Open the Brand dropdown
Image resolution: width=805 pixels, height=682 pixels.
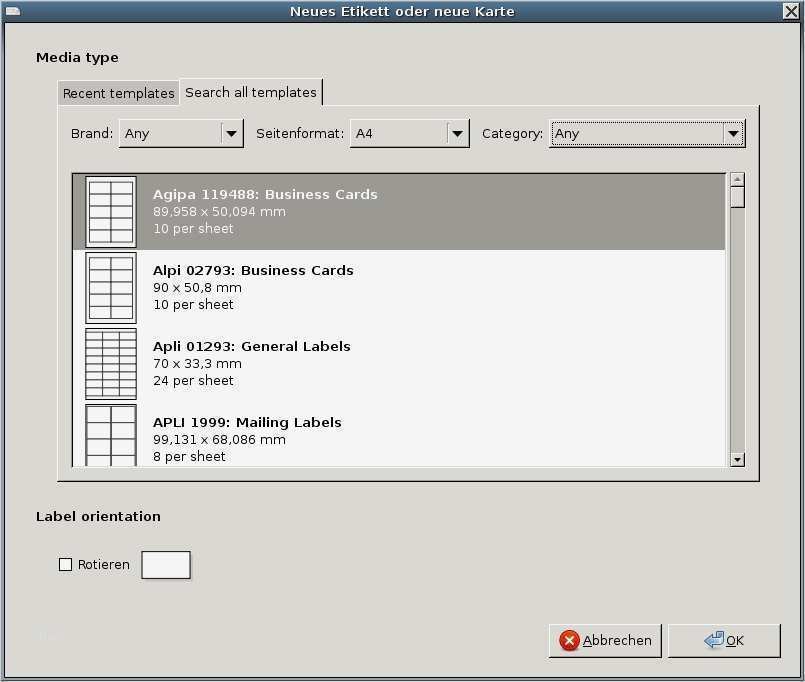point(181,134)
